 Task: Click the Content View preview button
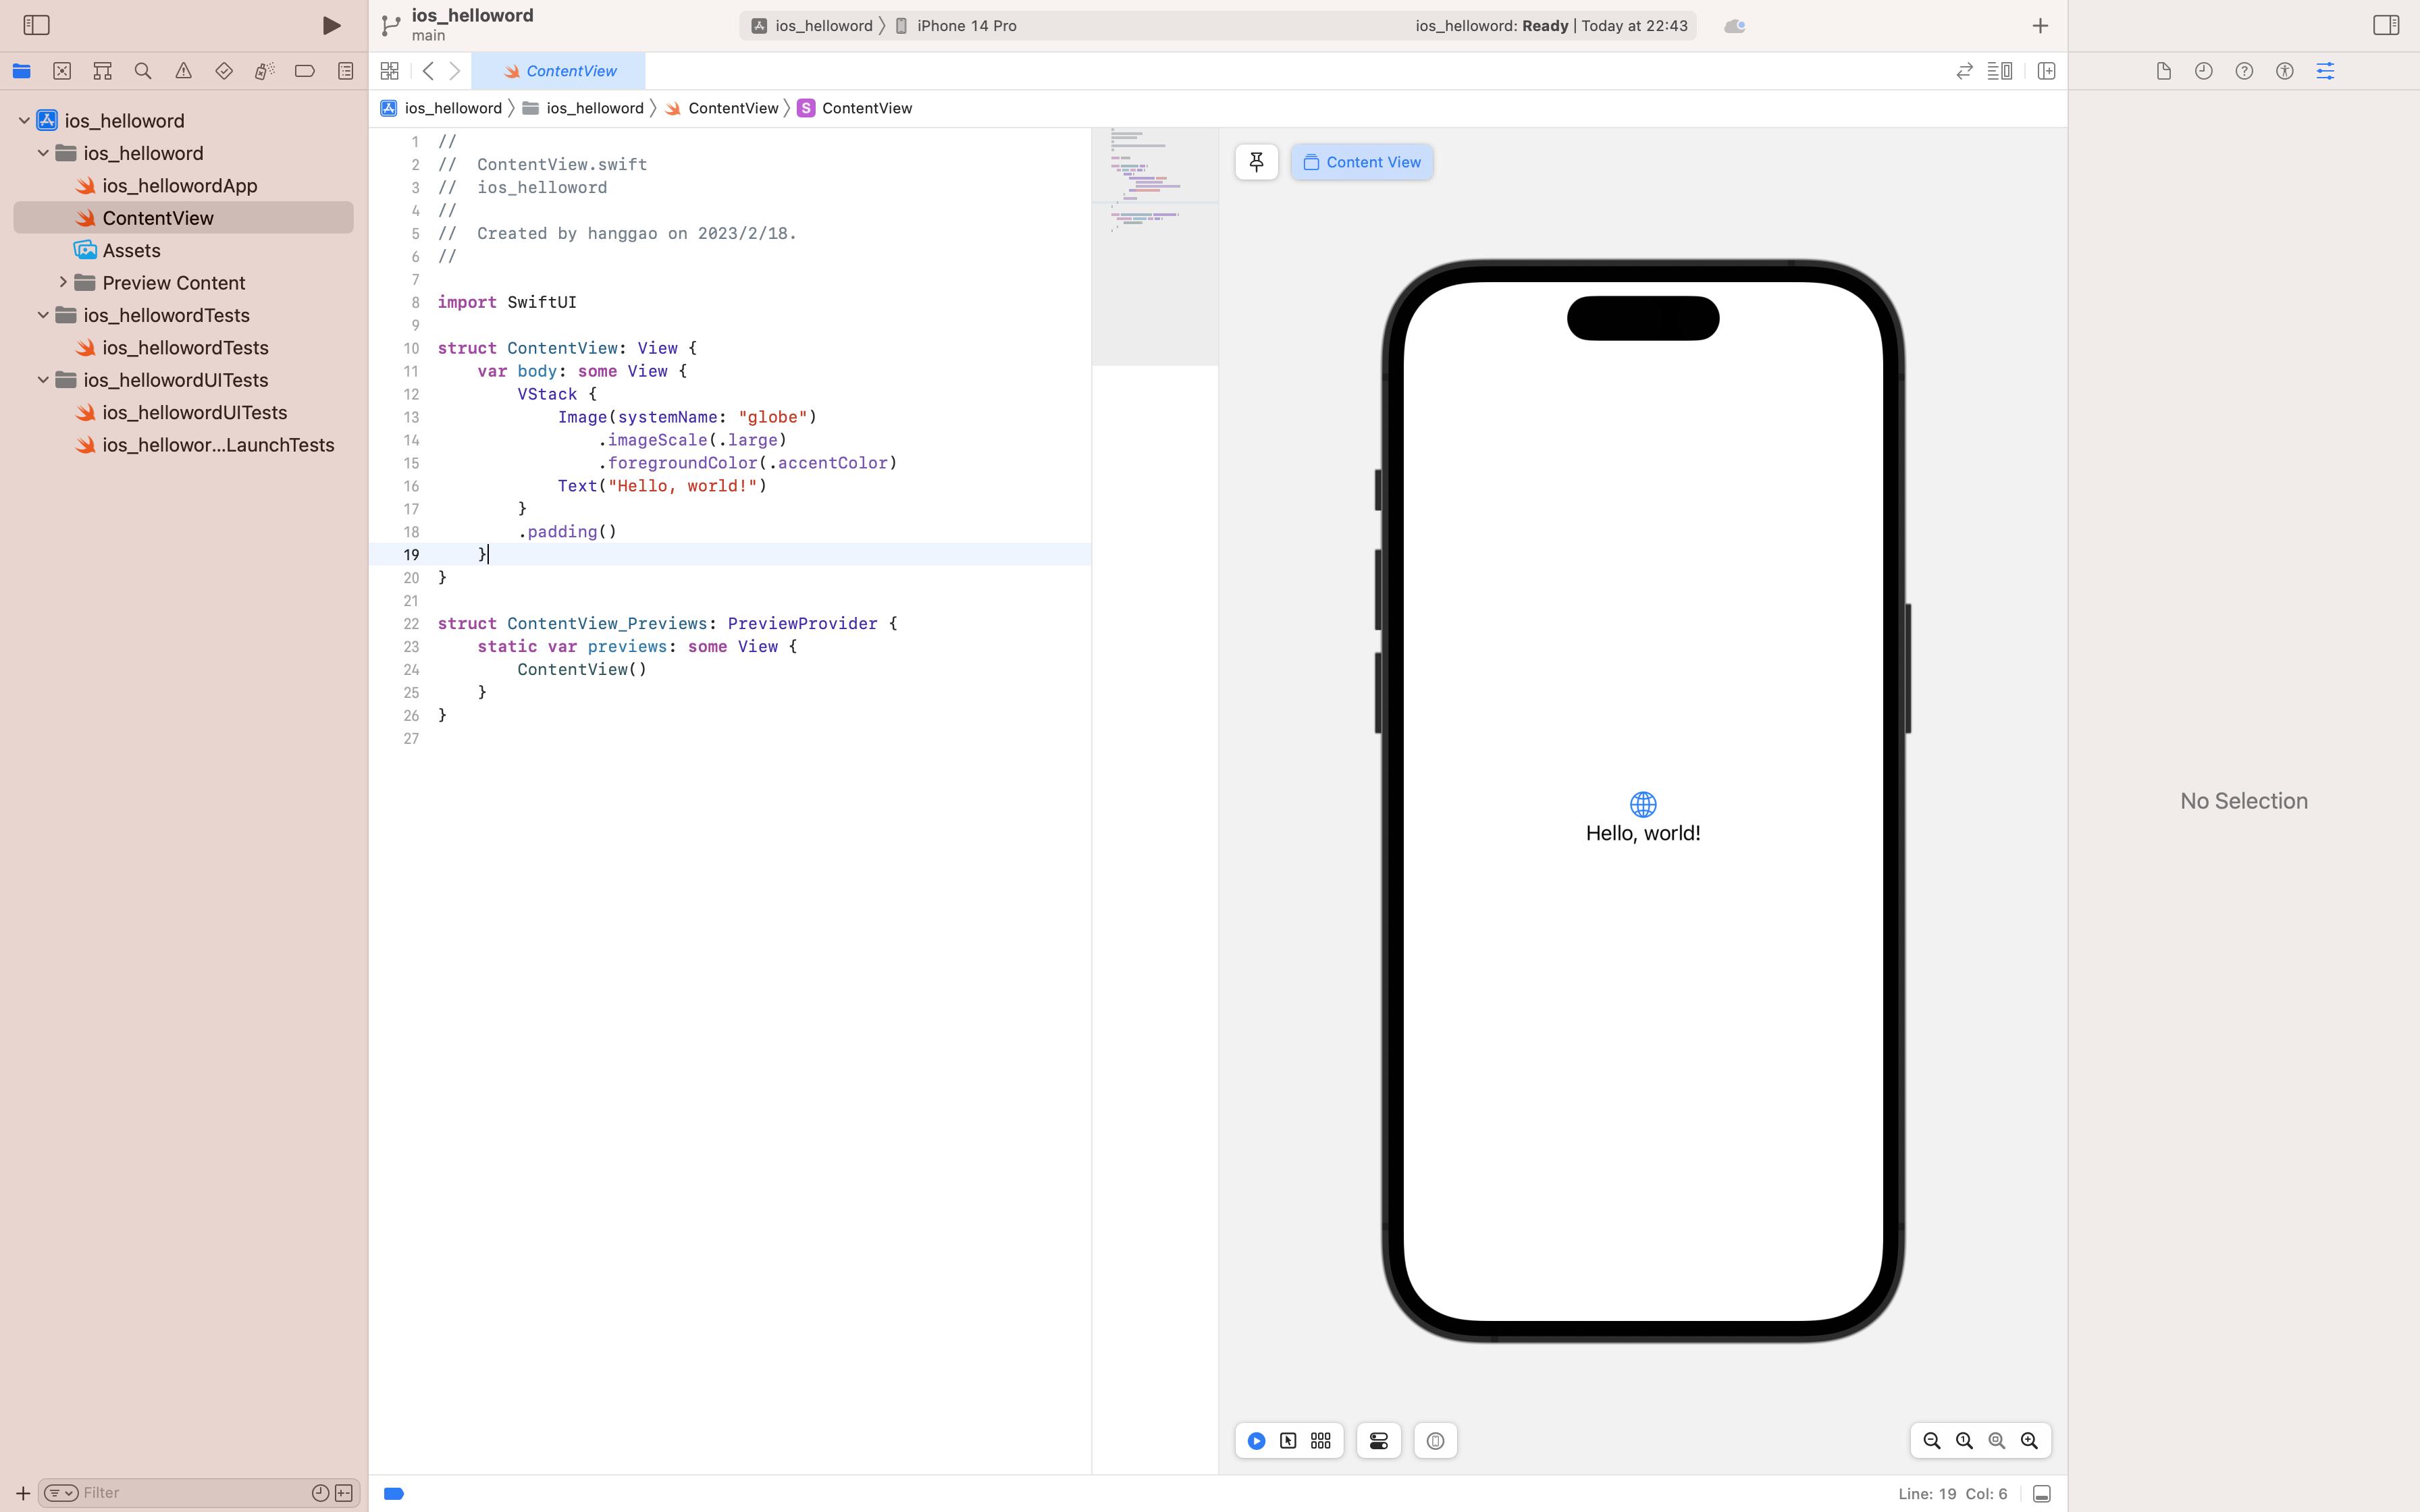coord(1362,162)
